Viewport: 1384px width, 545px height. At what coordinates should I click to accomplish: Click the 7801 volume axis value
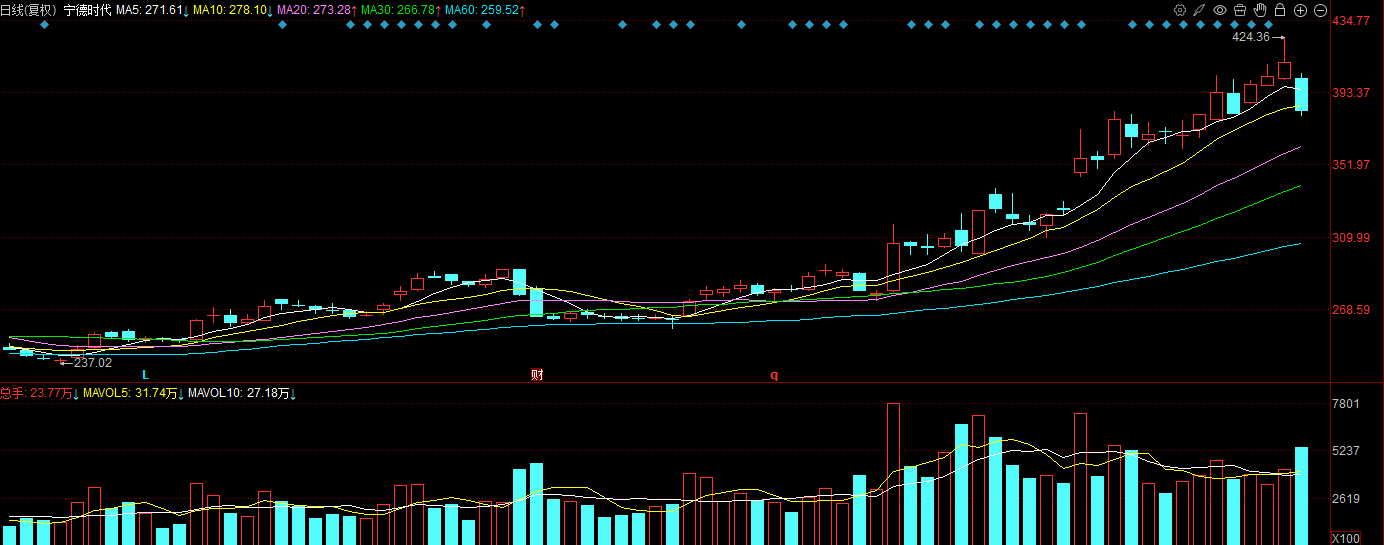click(1346, 404)
